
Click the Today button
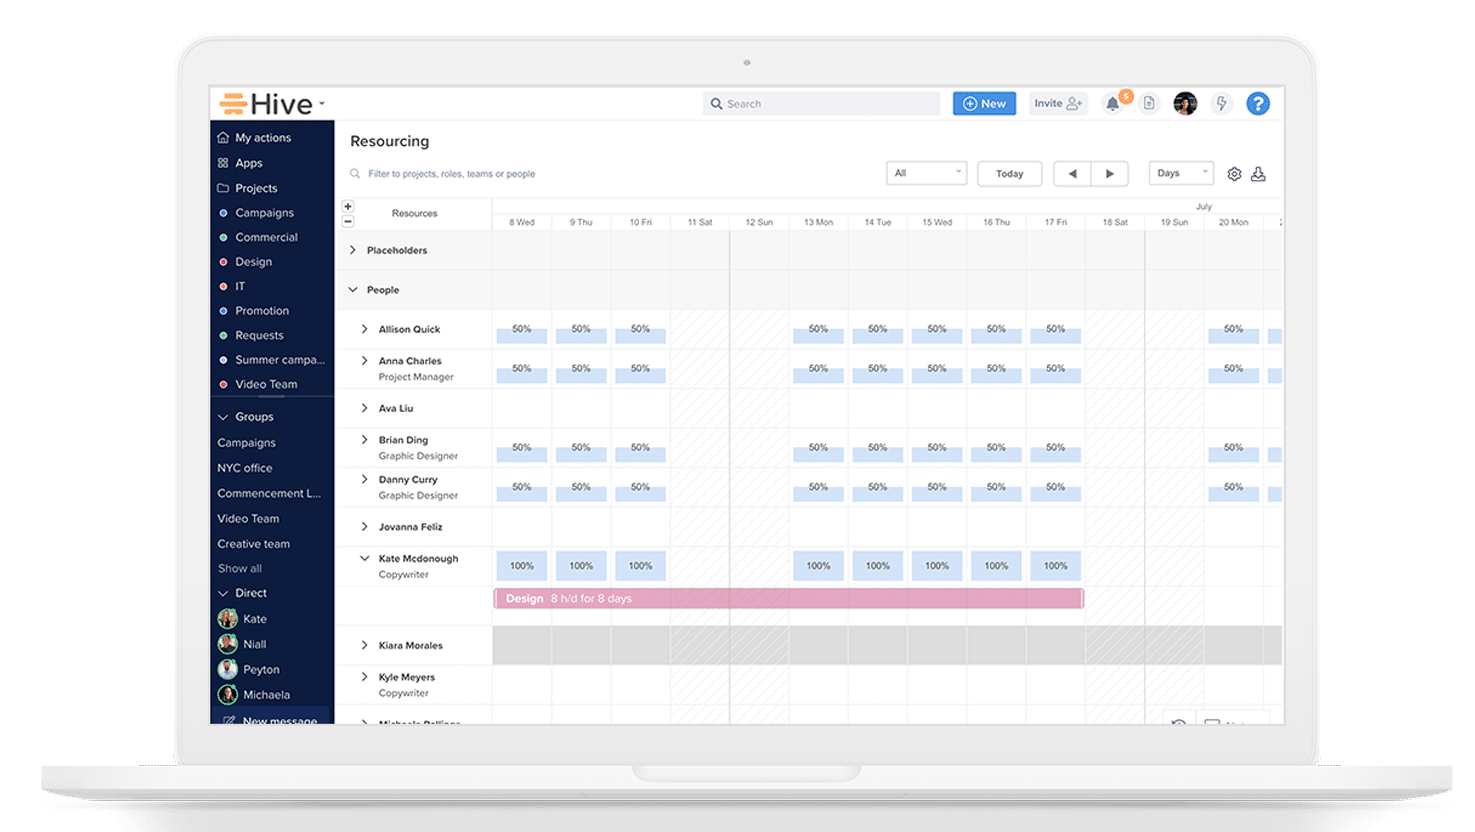1009,173
